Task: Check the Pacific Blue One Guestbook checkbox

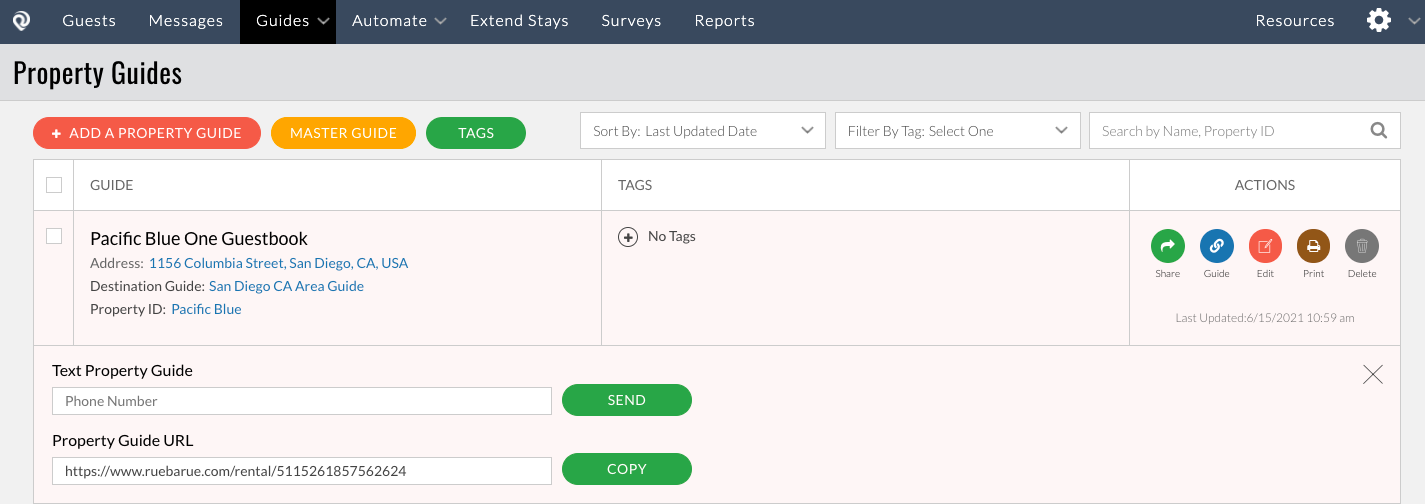Action: pos(54,236)
